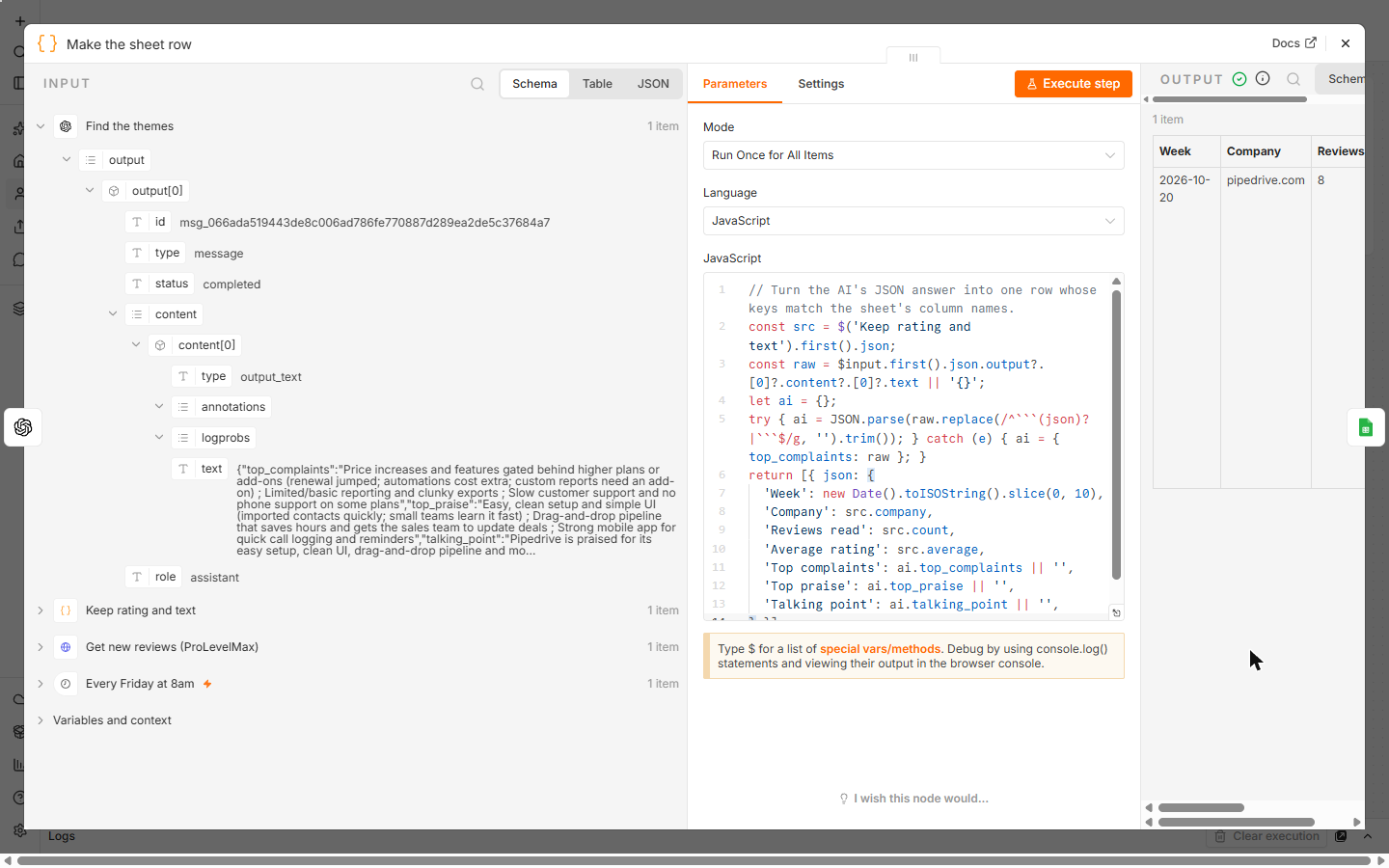Open the Docs link
The height and width of the screenshot is (868, 1389).
1294,43
